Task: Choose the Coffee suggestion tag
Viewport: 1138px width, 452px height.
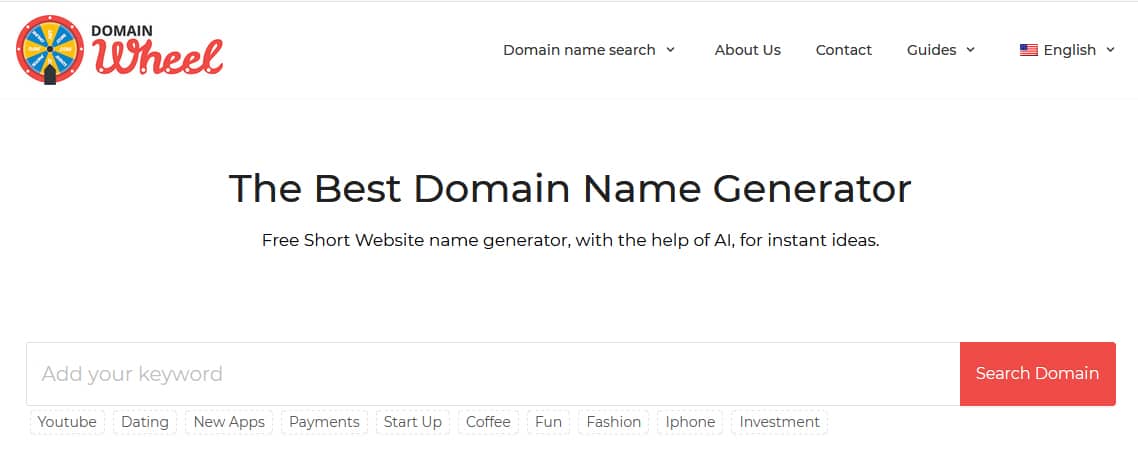Action: coord(488,422)
